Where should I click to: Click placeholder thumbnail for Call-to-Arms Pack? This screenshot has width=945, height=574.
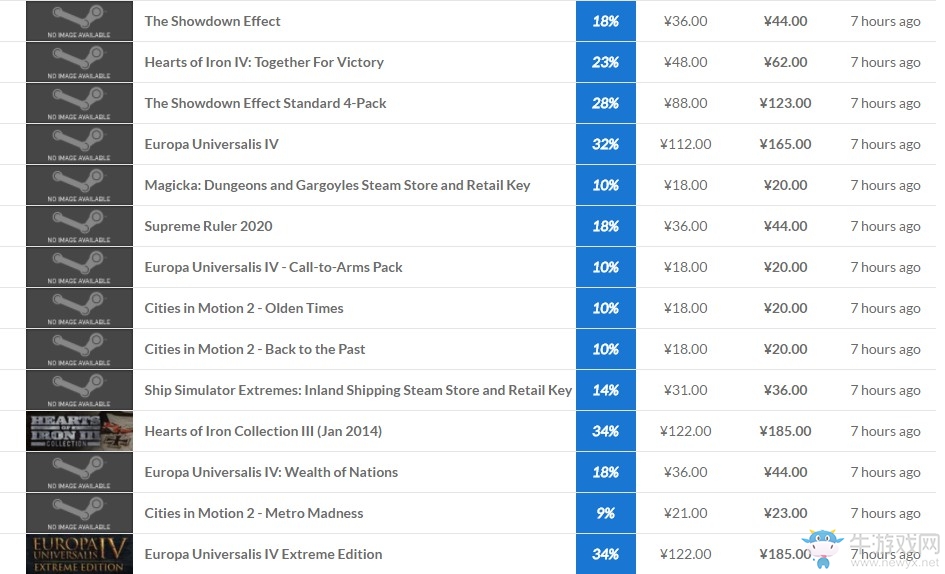[x=80, y=267]
